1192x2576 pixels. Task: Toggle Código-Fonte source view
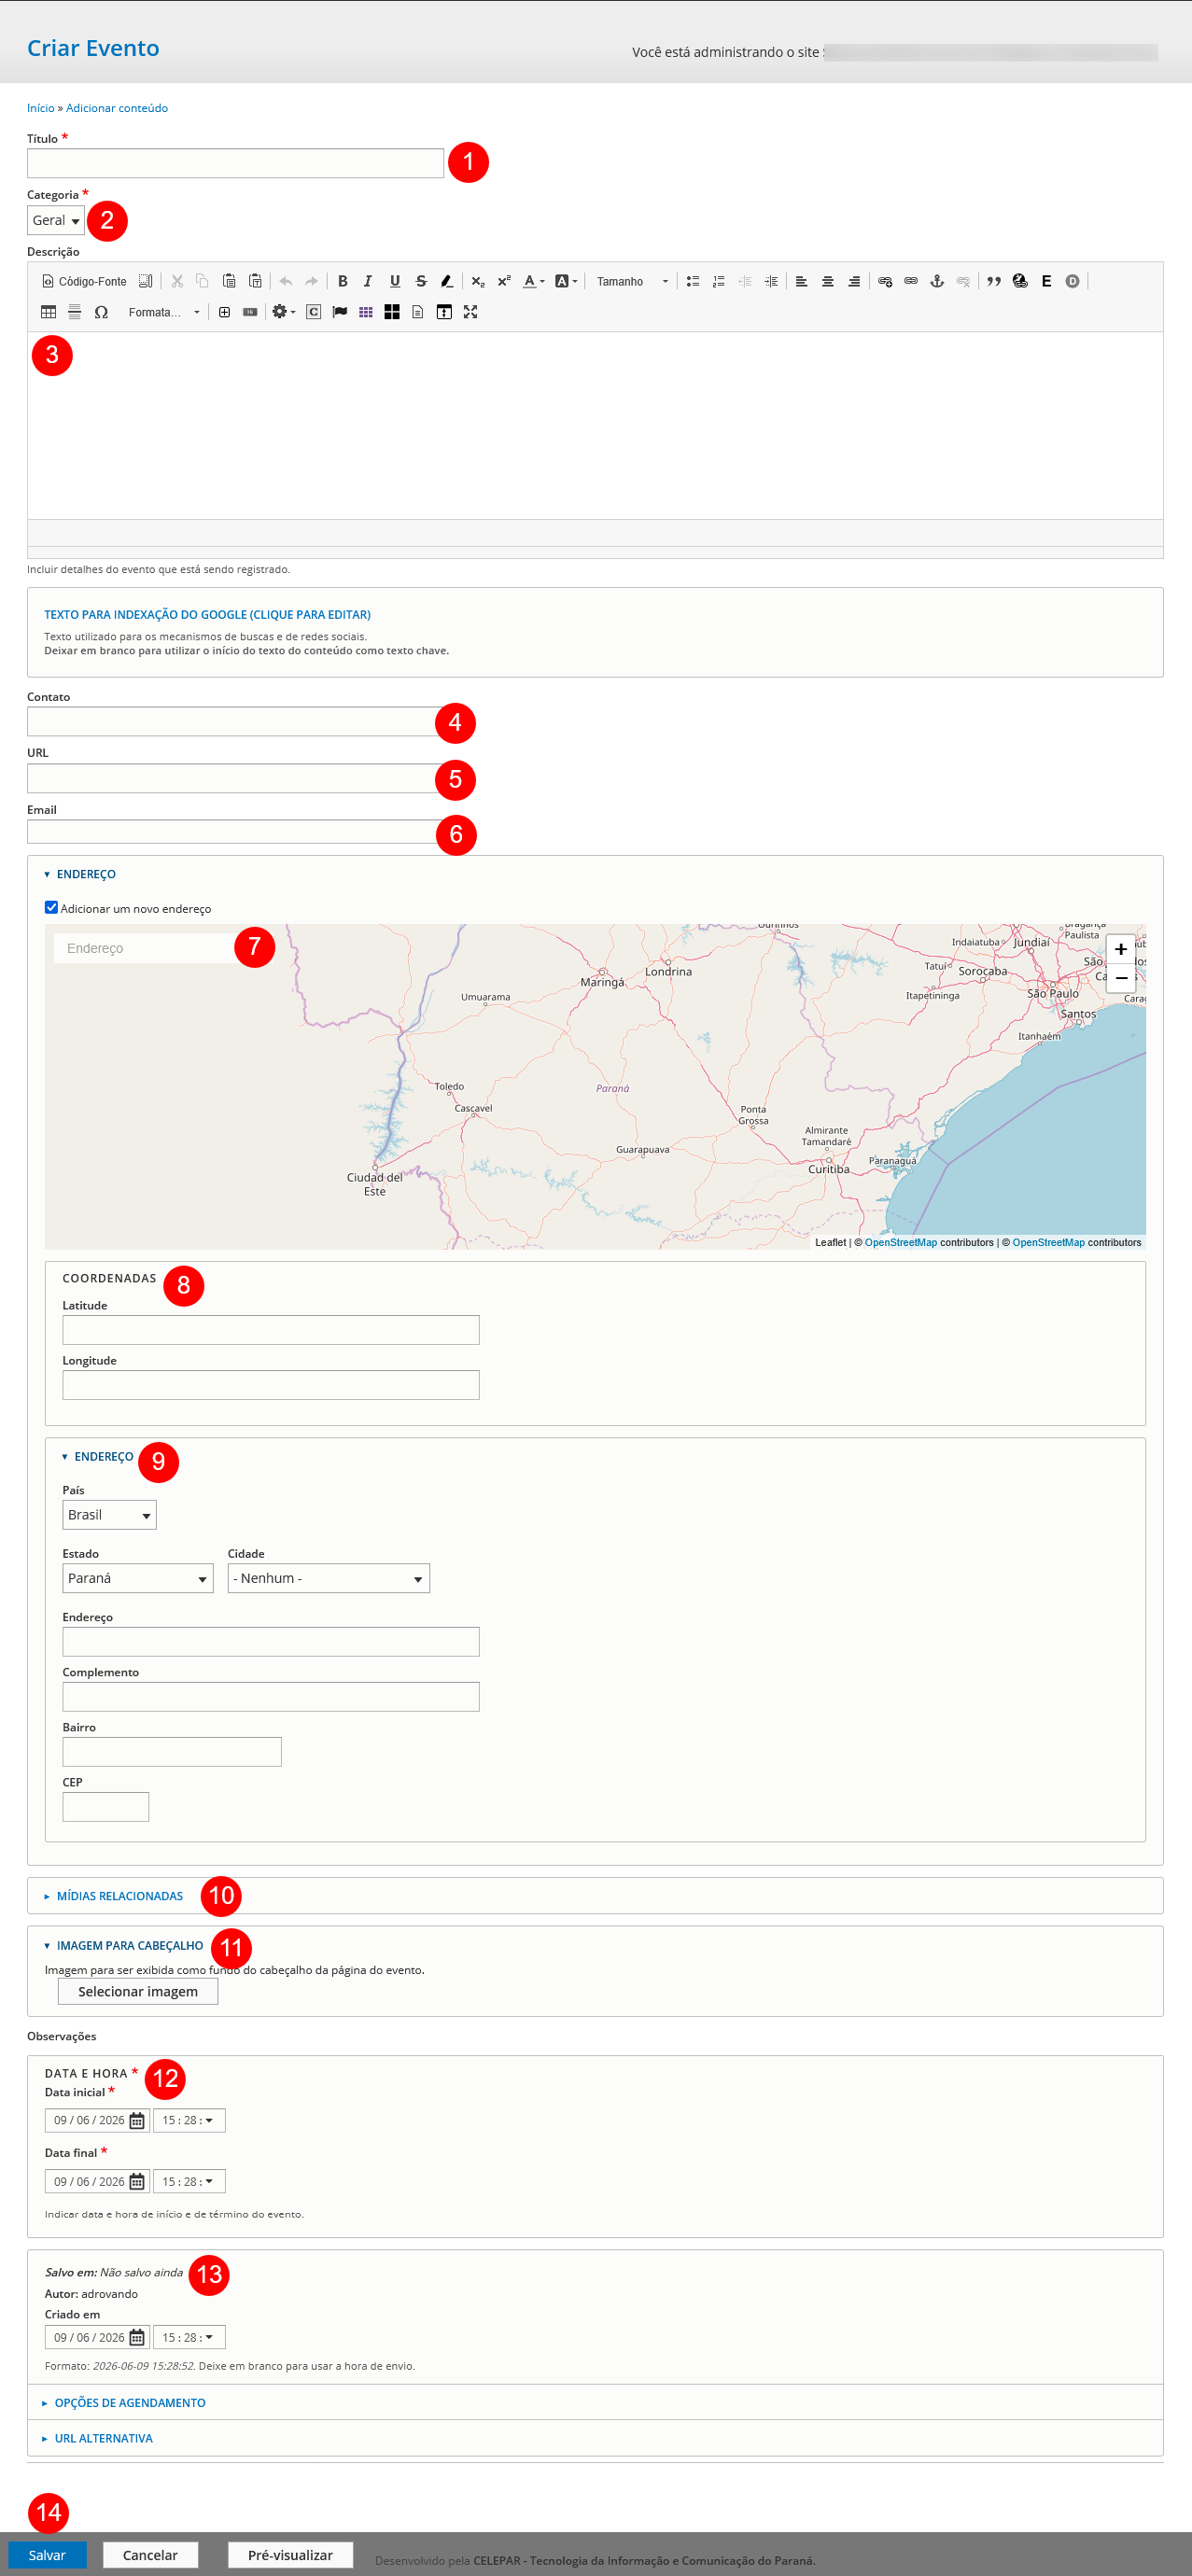84,281
